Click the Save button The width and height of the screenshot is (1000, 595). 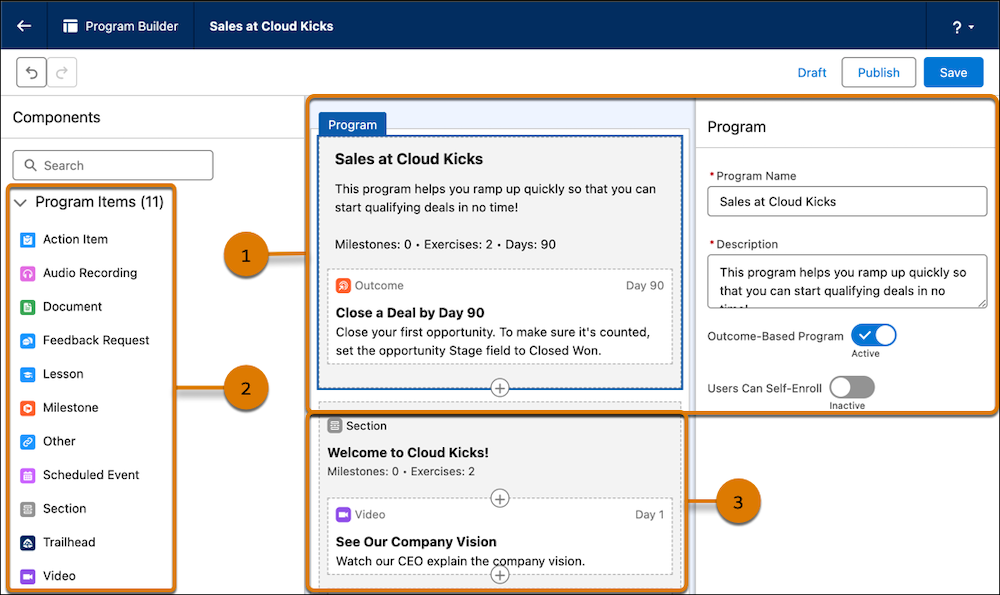pyautogui.click(x=953, y=73)
